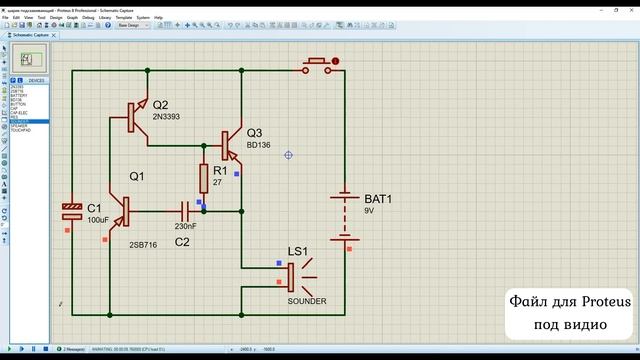
Task: Select the 2D text 'A' tool
Action: pos(4,184)
